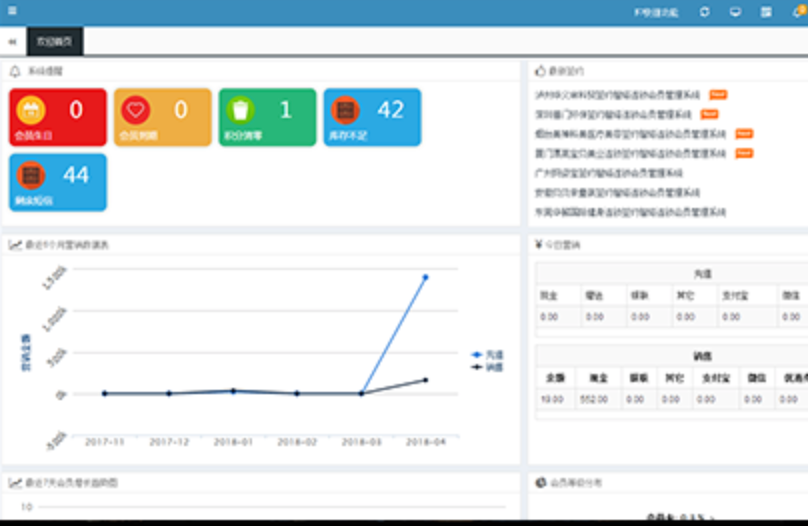Toggle the dark 销售 series in chart legend
808x526 pixels.
(x=488, y=367)
